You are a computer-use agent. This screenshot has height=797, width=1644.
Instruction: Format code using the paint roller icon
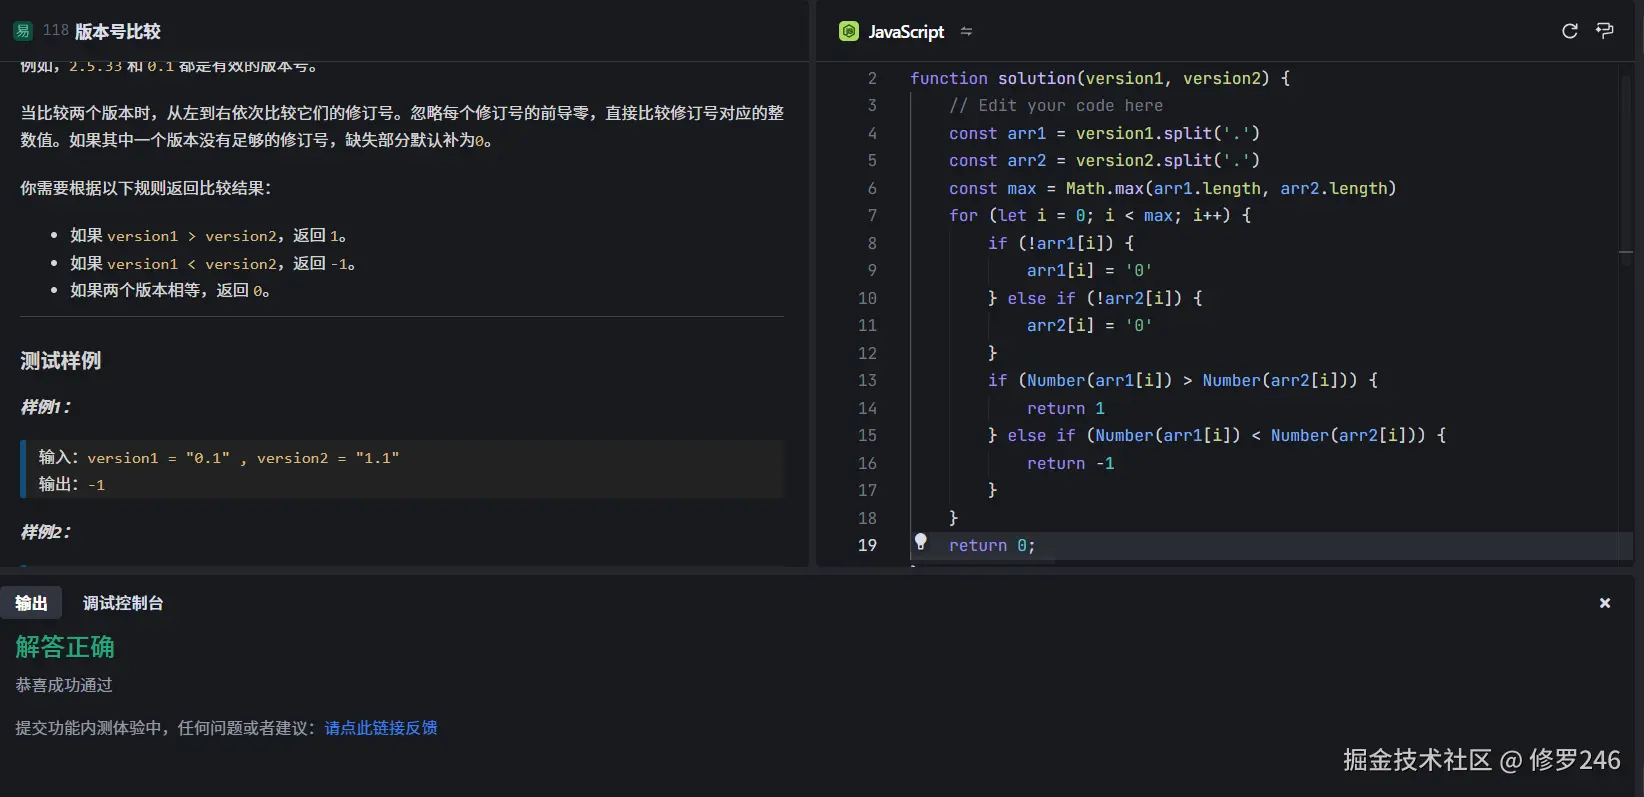(x=1605, y=31)
